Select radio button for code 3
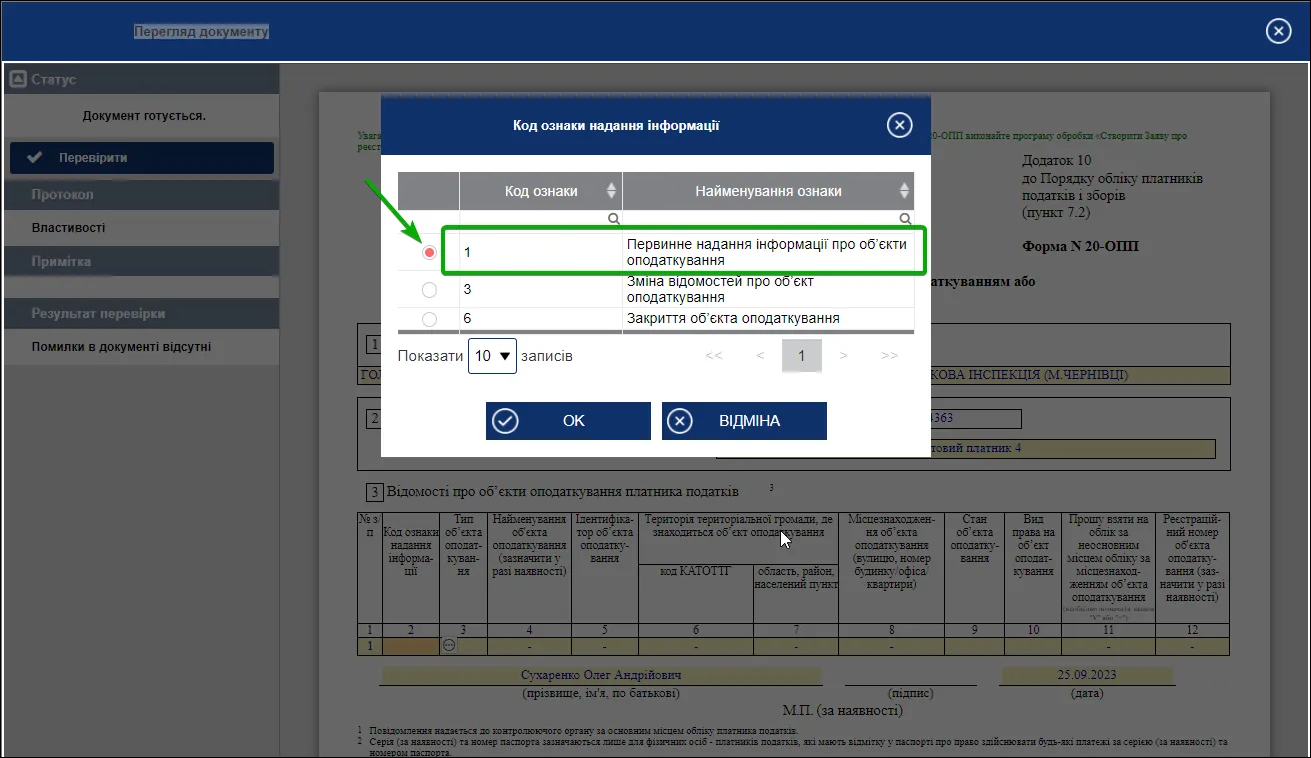Image resolution: width=1311 pixels, height=758 pixels. point(430,290)
